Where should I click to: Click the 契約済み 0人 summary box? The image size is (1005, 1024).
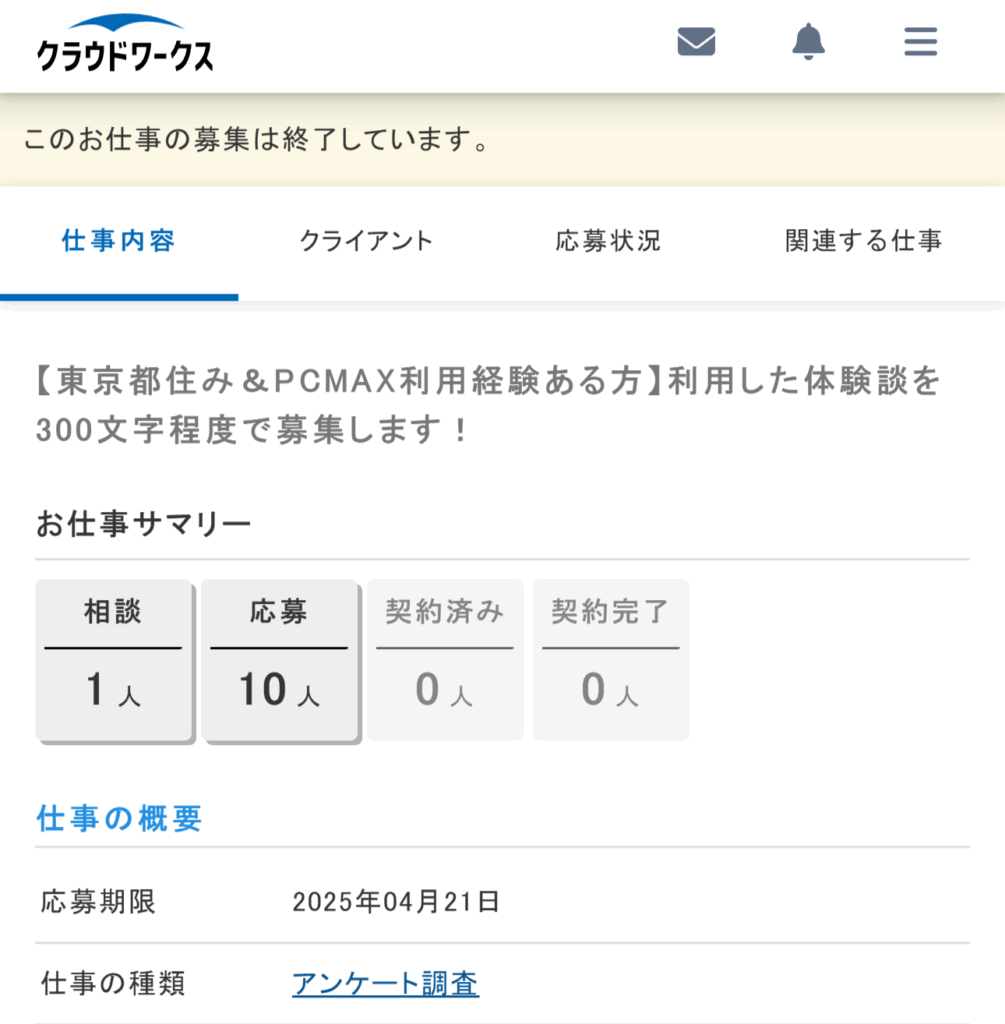(445, 660)
